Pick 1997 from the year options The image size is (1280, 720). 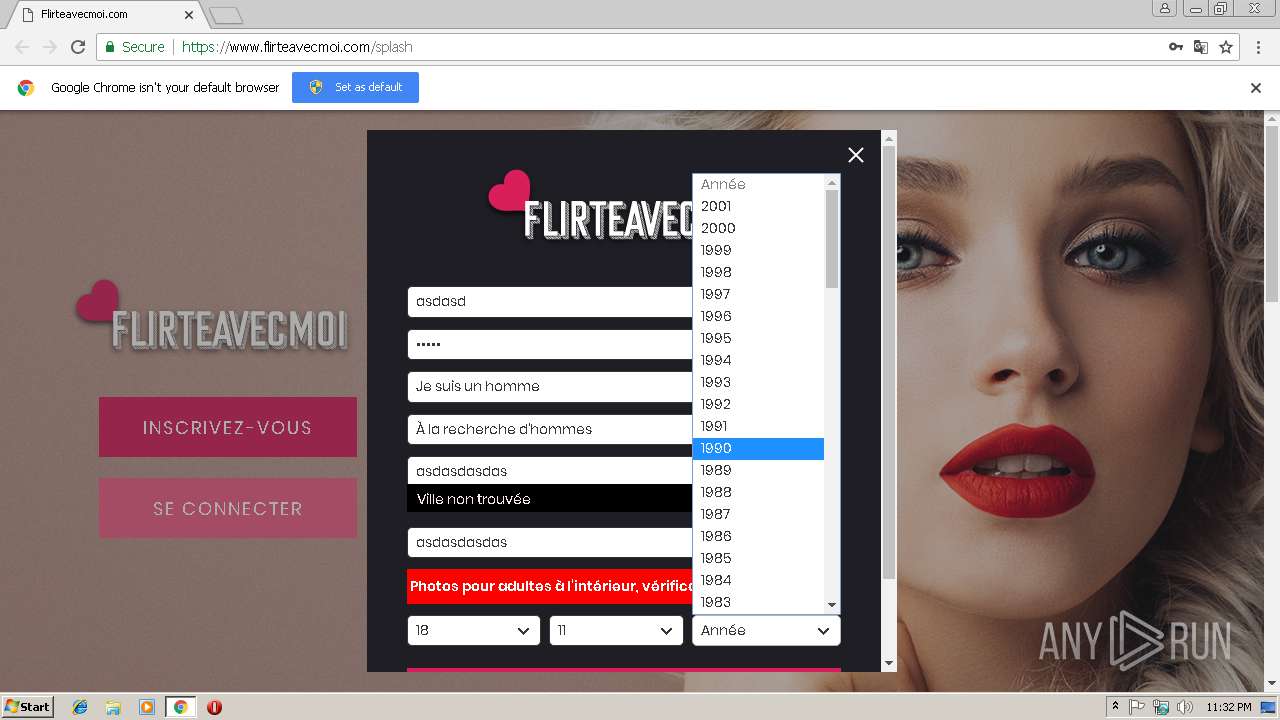coord(758,294)
